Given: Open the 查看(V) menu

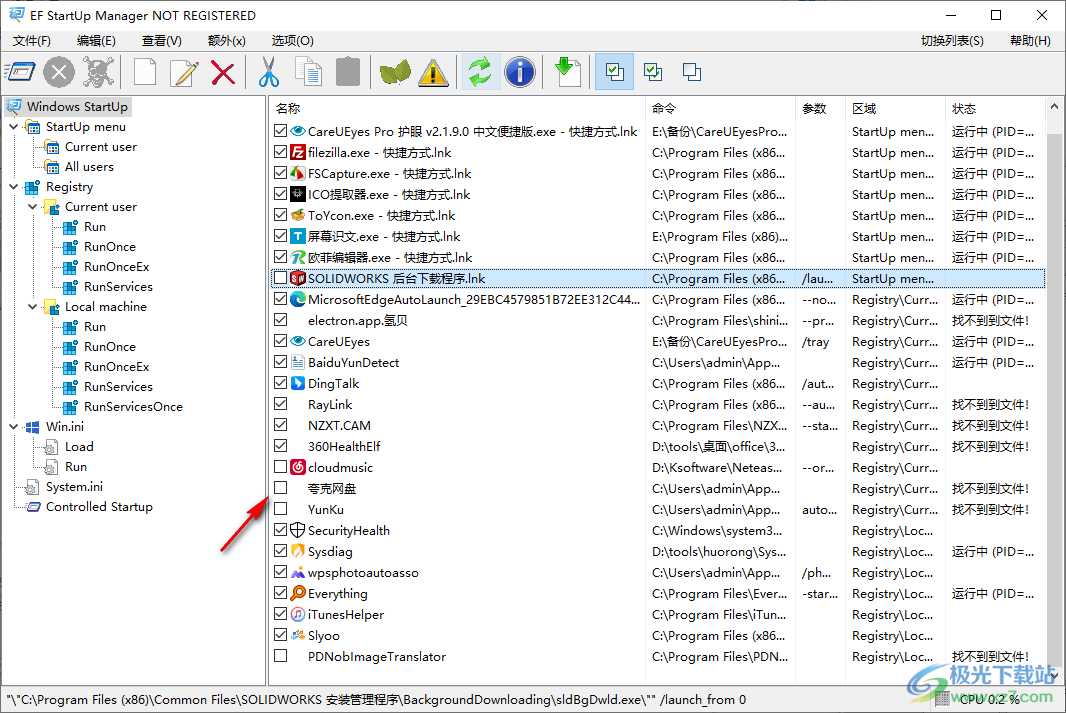Looking at the screenshot, I should pyautogui.click(x=162, y=41).
